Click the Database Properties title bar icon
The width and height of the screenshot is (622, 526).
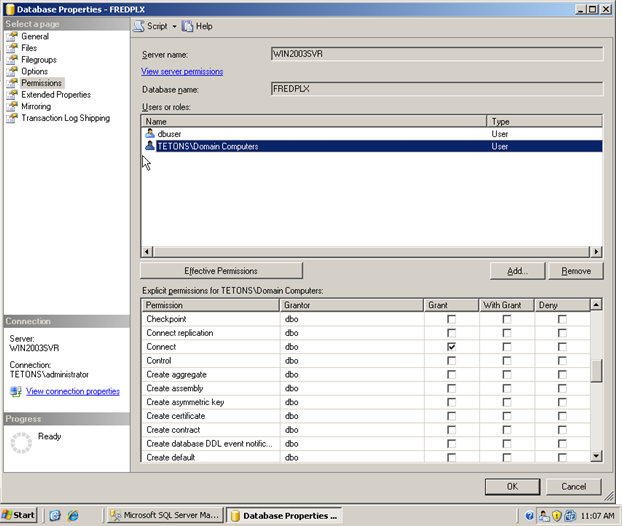[10, 10]
